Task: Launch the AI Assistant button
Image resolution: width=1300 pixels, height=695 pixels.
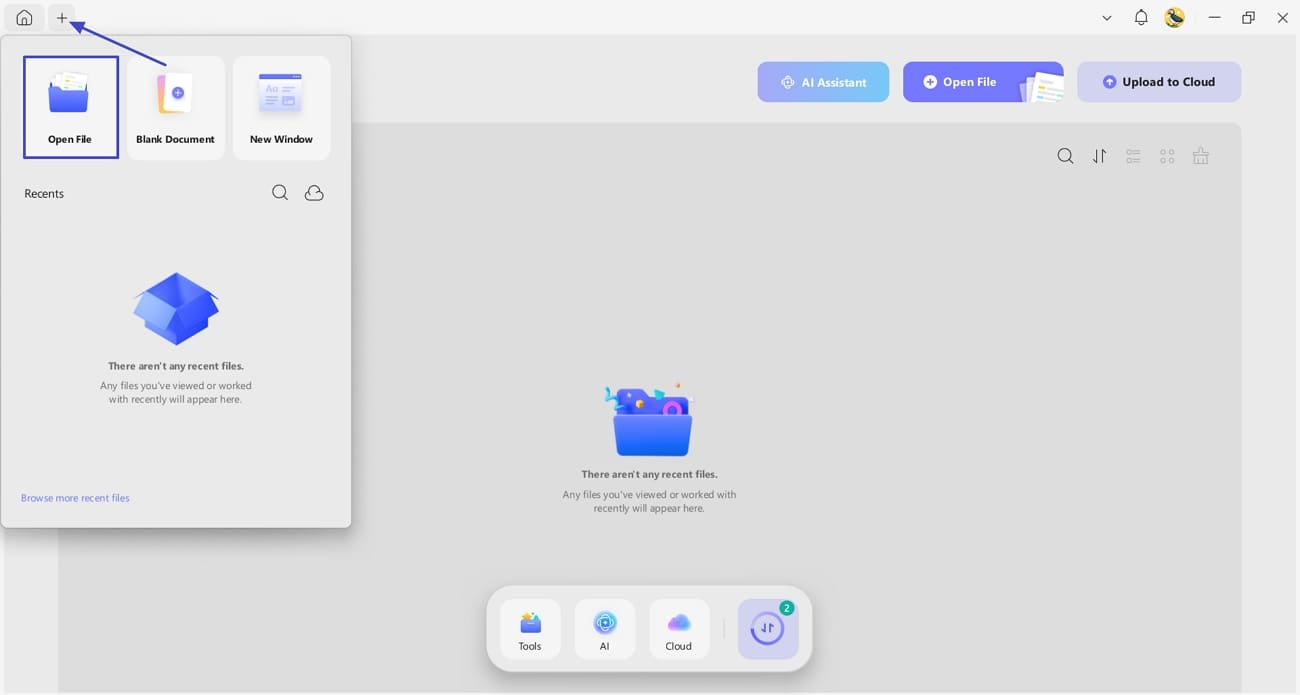Action: tap(823, 82)
